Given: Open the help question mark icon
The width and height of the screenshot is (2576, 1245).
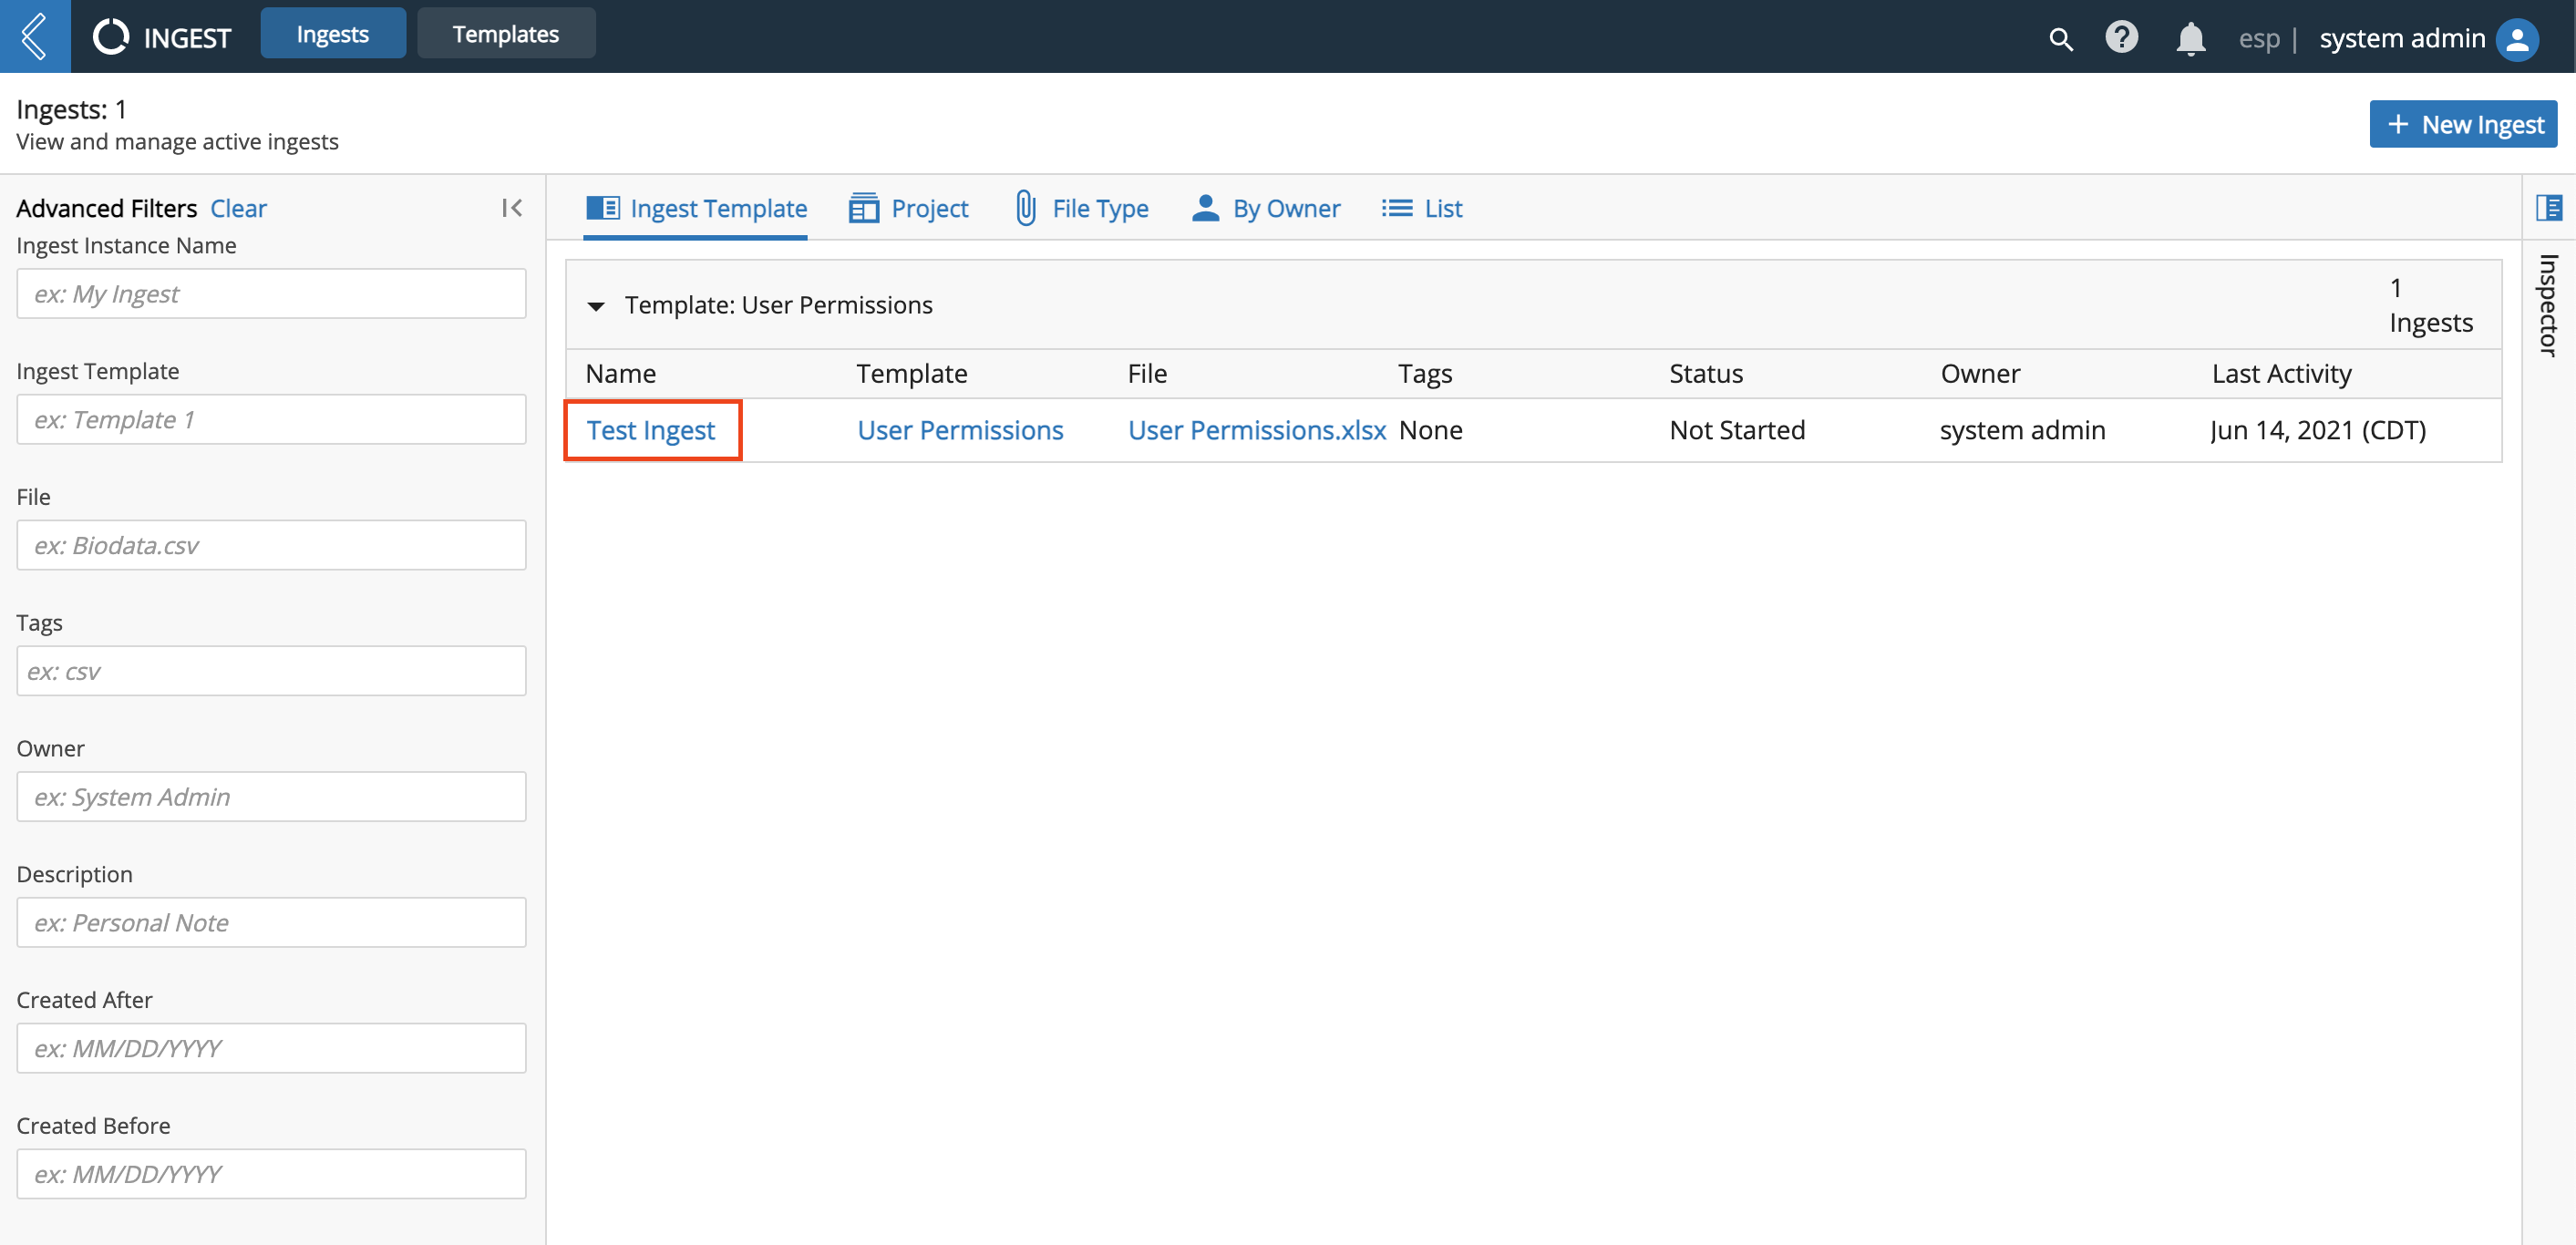Looking at the screenshot, I should click(2122, 38).
